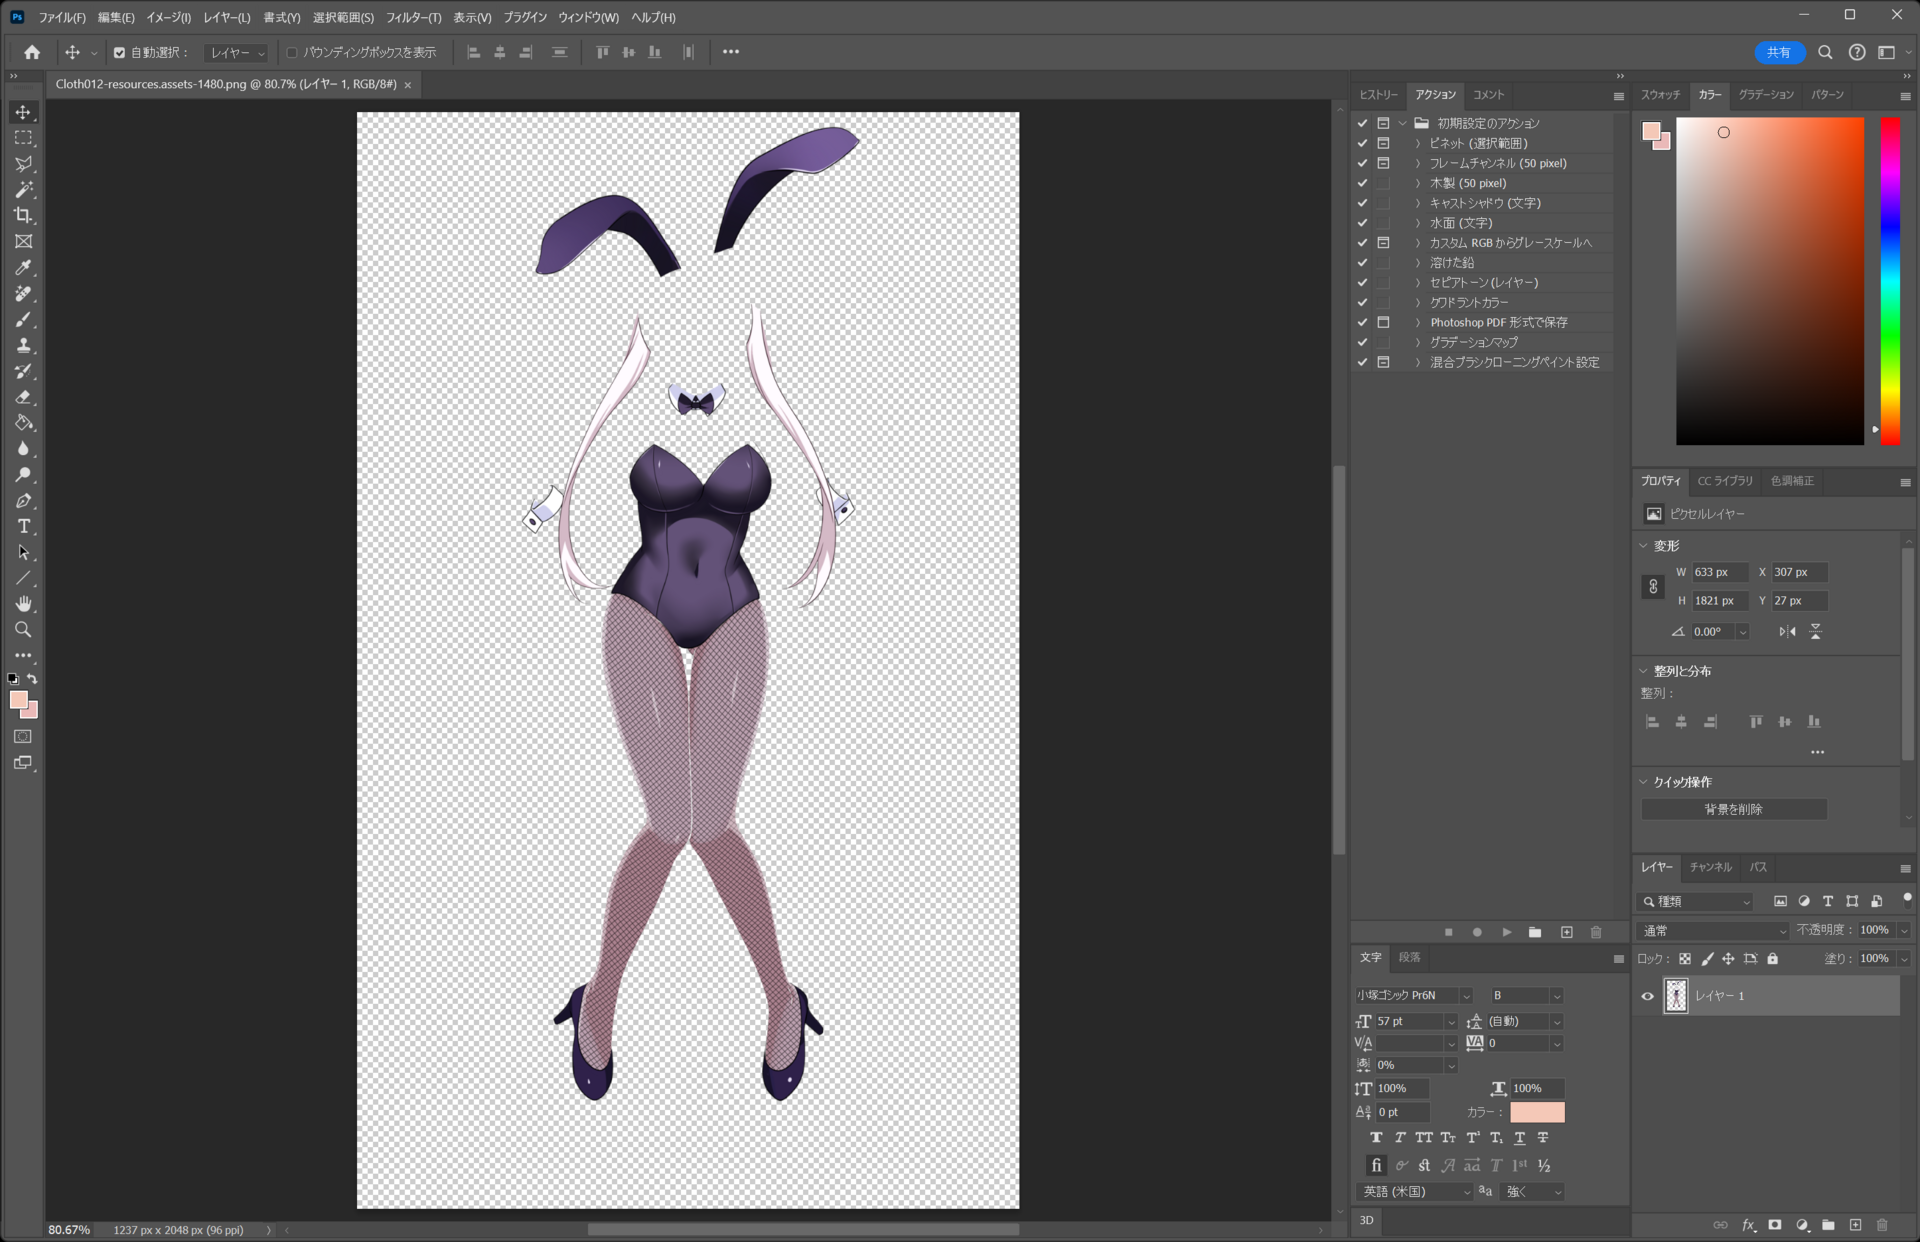
Task: Select the Blur tool
Action: tap(23, 450)
